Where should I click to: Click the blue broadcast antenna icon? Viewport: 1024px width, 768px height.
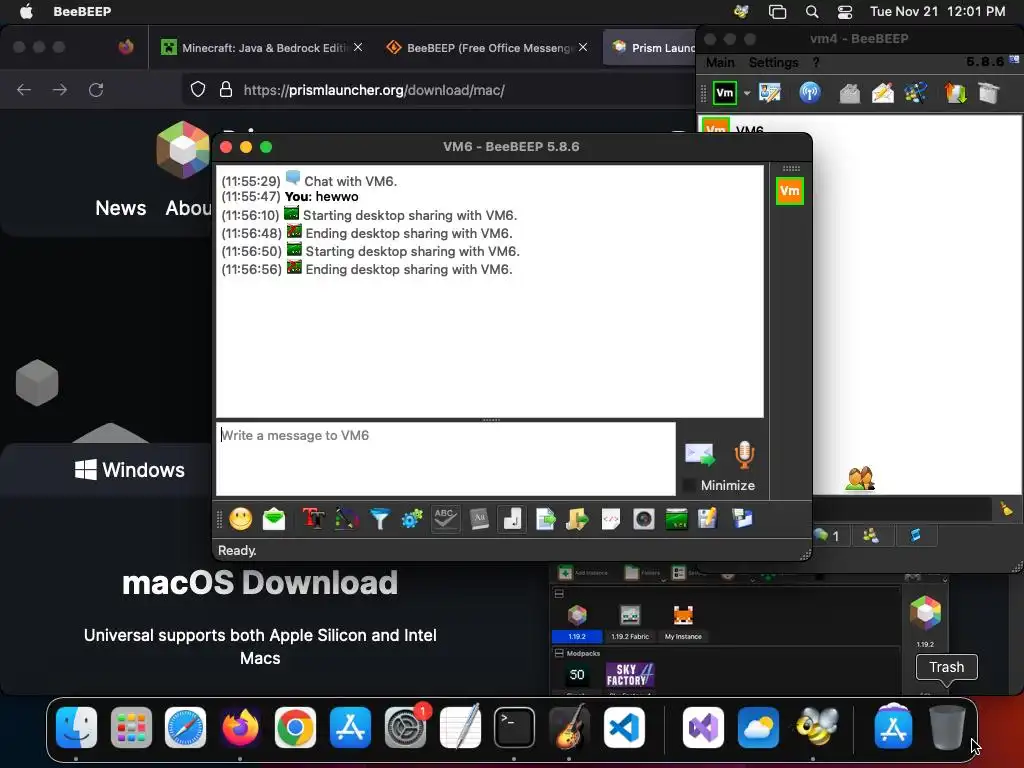click(x=810, y=93)
